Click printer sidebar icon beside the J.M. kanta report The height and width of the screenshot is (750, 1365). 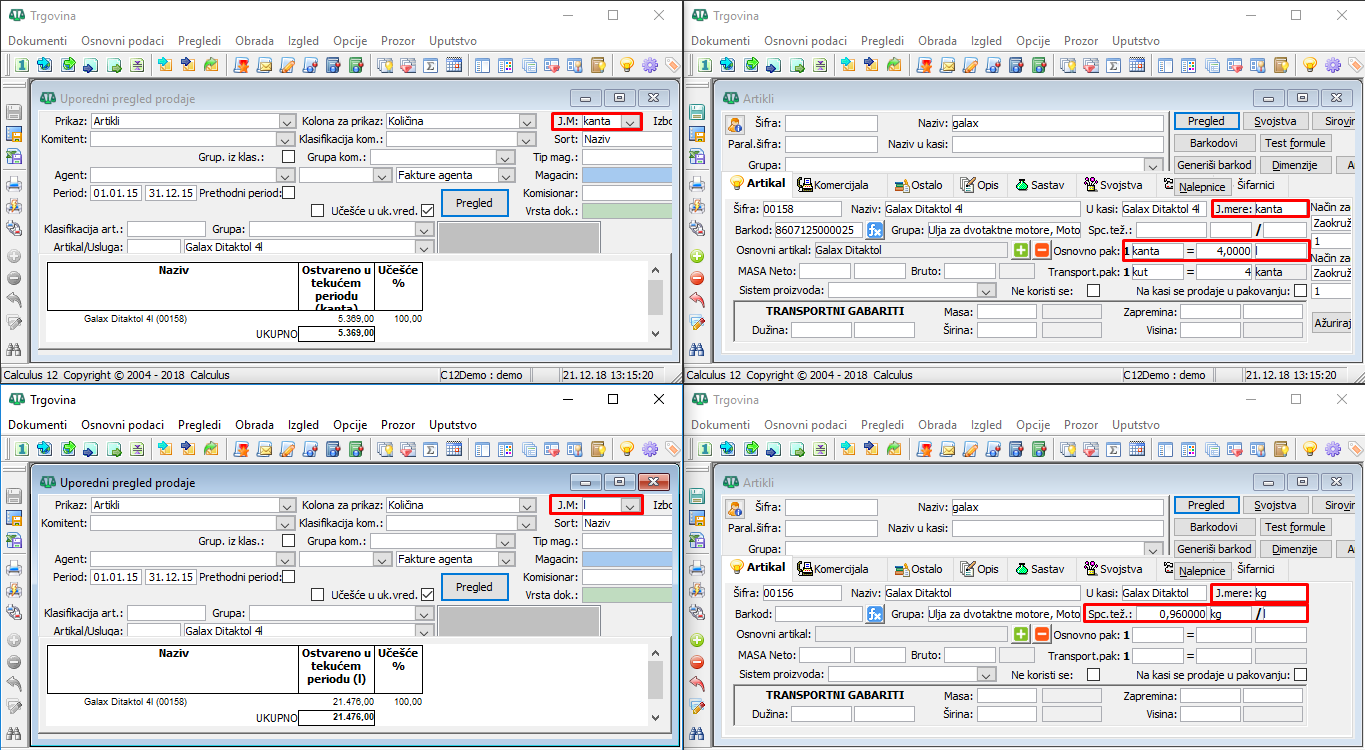pyautogui.click(x=14, y=184)
